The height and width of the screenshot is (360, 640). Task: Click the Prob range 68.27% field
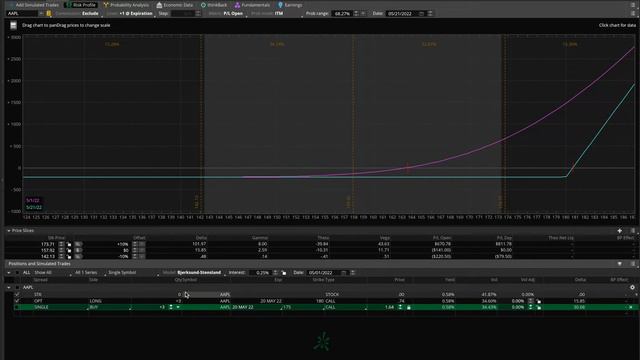[x=342, y=13]
